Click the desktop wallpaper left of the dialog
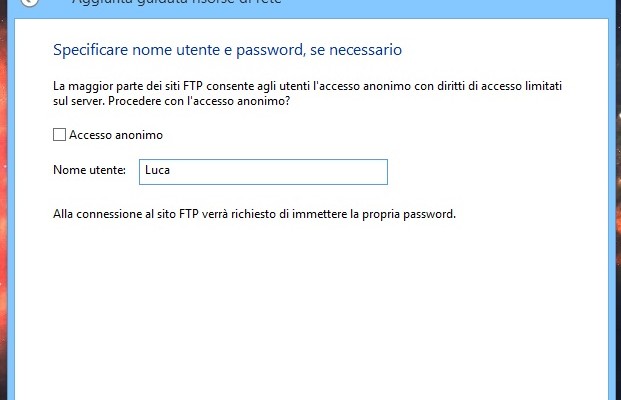 10,200
